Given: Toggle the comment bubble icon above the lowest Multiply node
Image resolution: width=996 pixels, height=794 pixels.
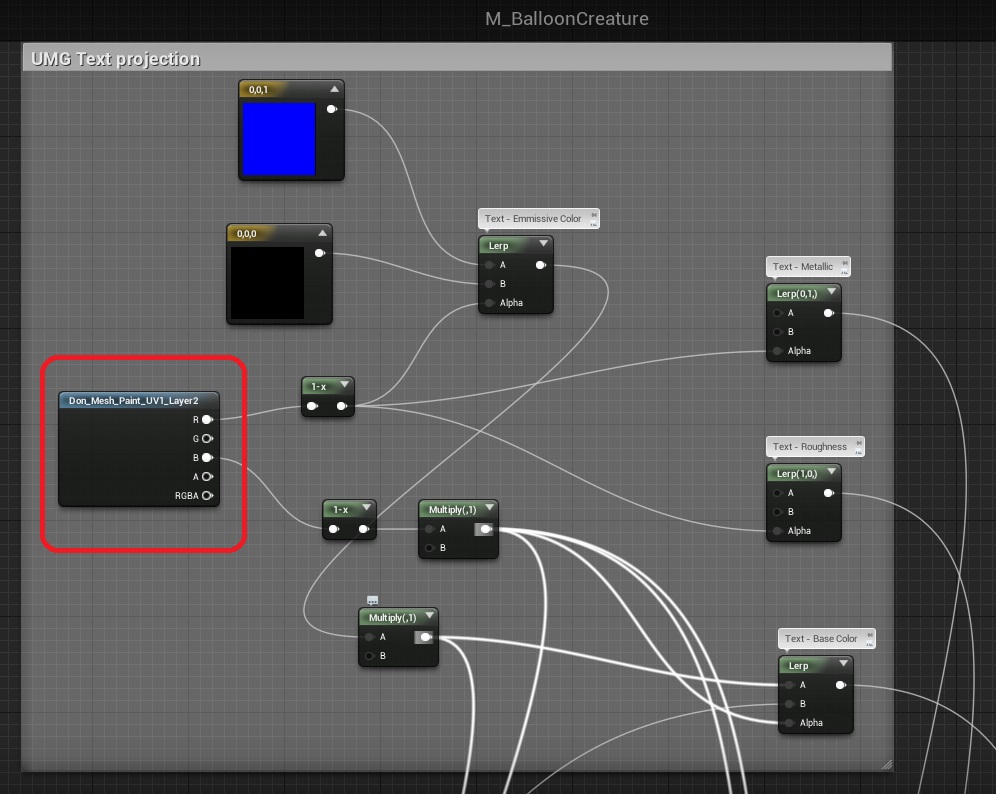Looking at the screenshot, I should point(373,600).
